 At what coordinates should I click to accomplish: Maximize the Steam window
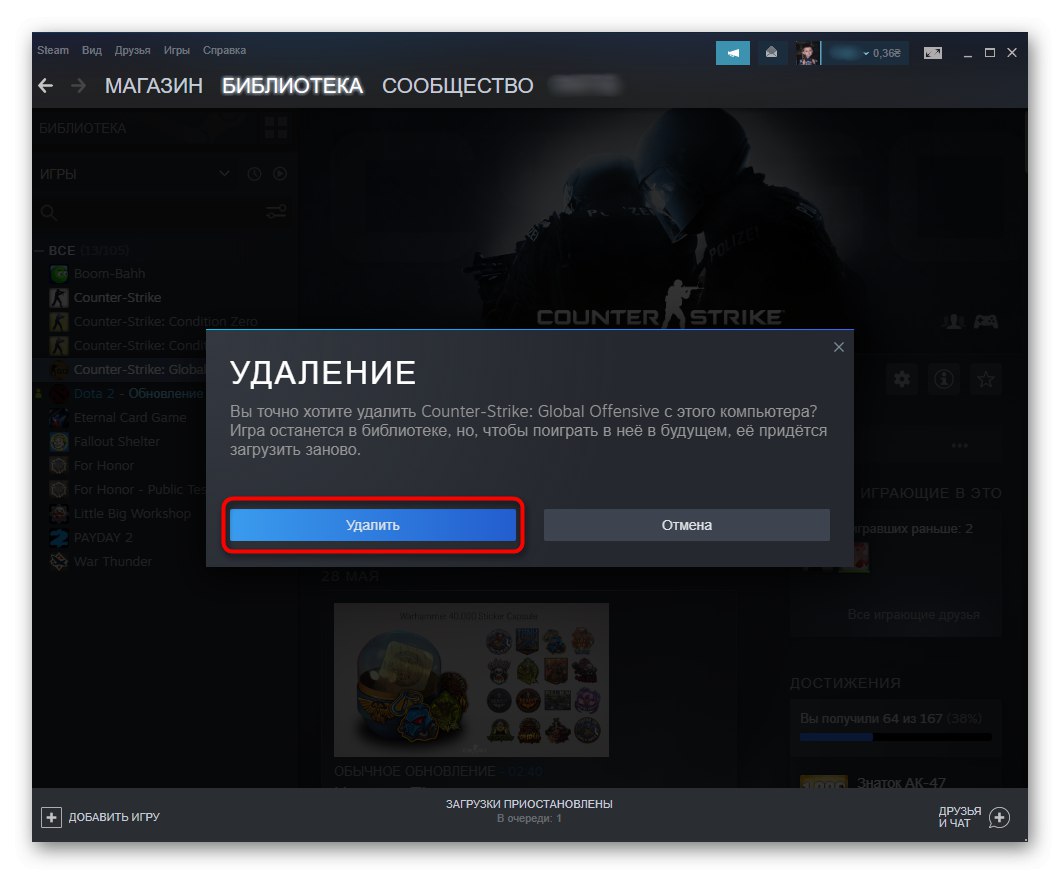coord(990,53)
